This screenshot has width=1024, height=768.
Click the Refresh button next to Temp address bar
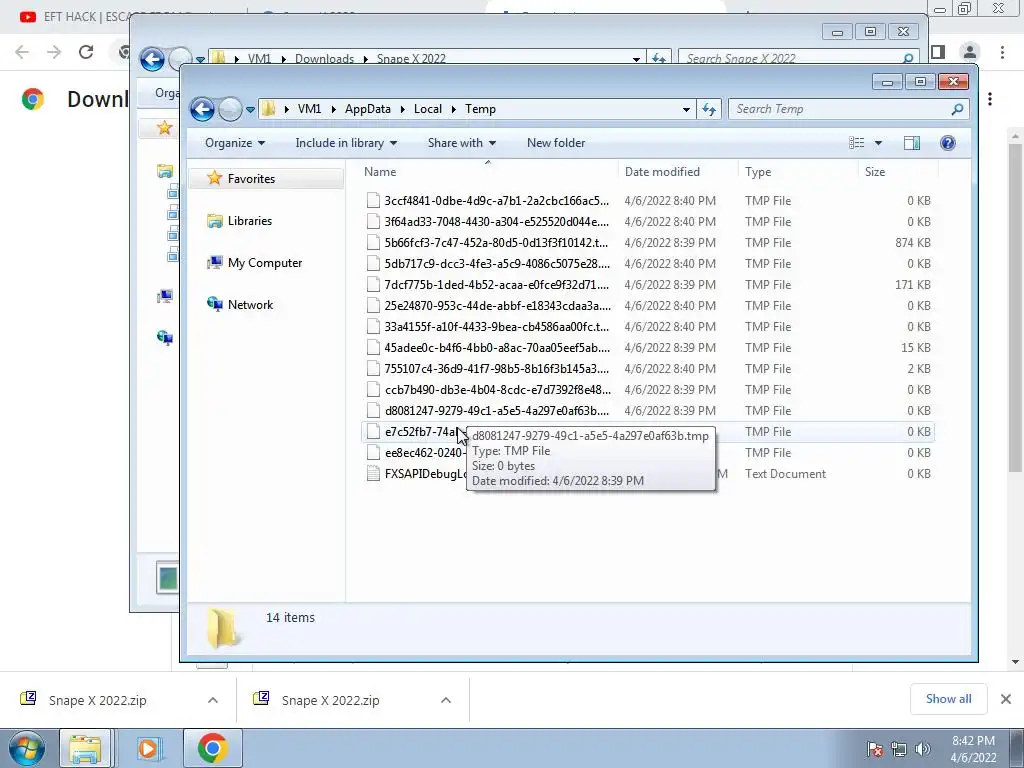(709, 109)
